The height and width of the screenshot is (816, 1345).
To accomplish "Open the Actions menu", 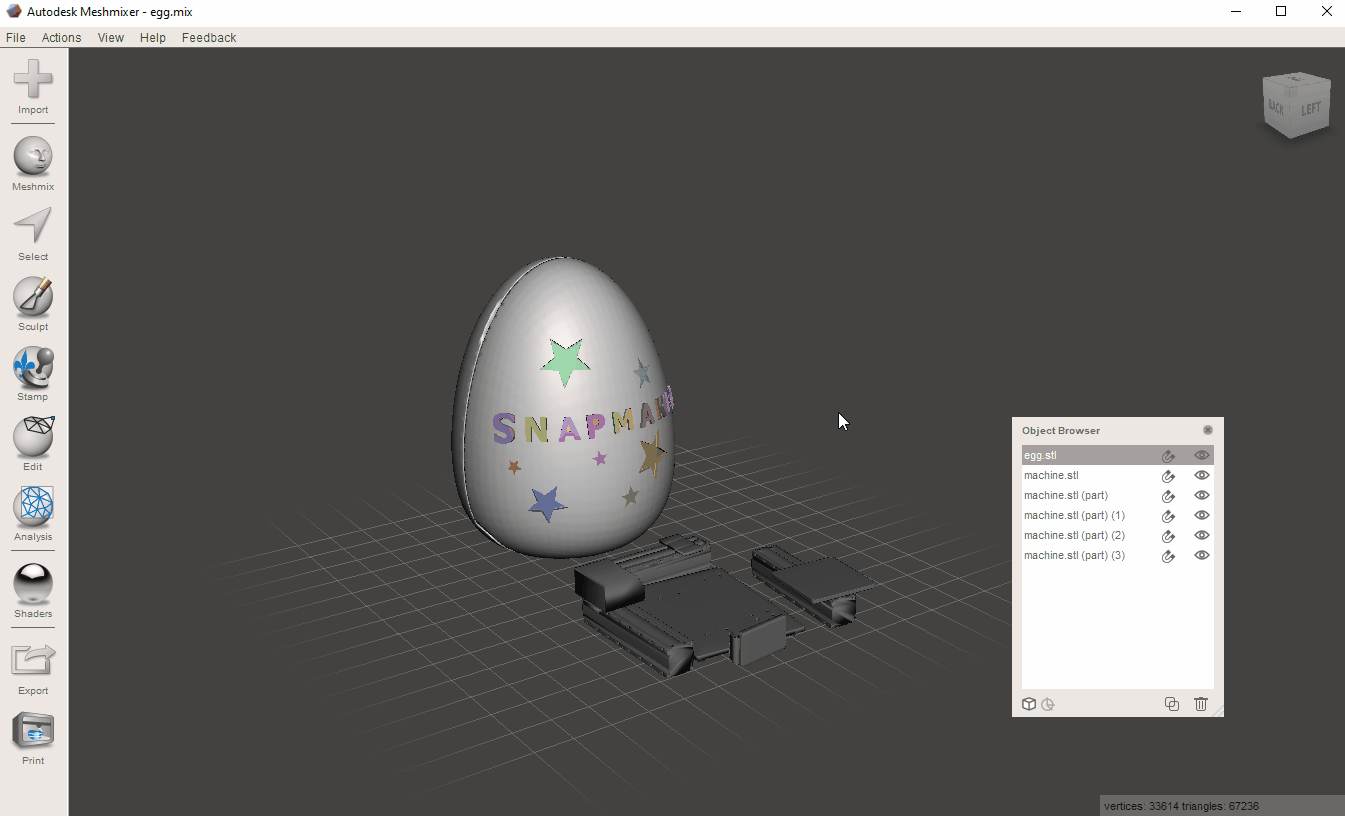I will point(61,38).
